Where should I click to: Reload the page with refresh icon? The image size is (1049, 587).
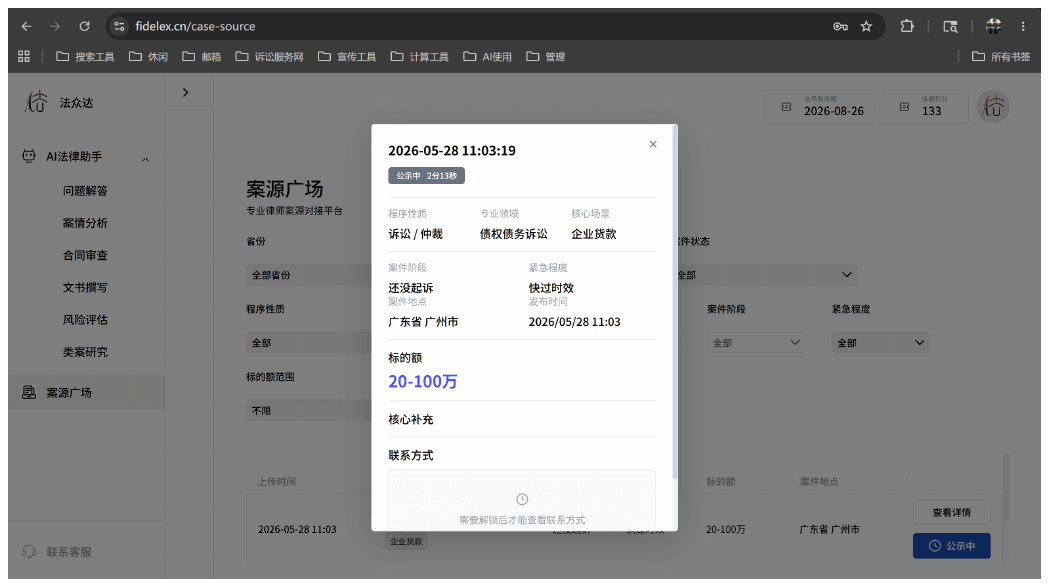[84, 26]
